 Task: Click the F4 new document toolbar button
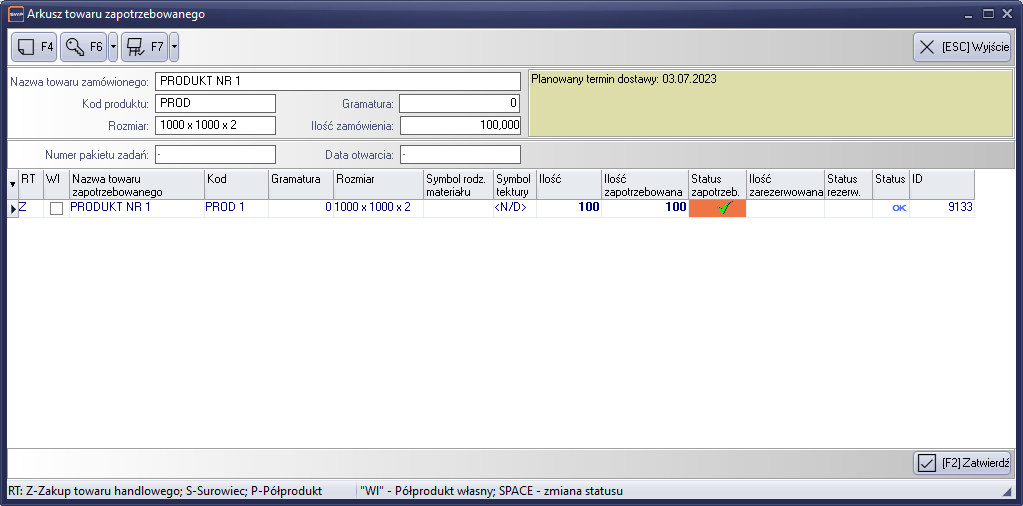coord(35,46)
